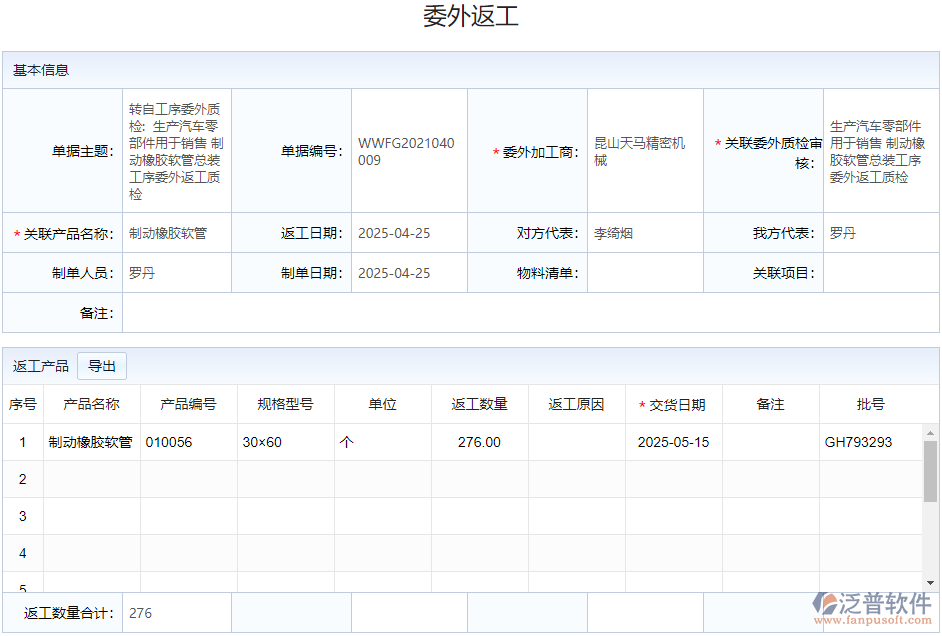Viewport: 942px width, 636px height.
Task: Select row number 2 in the table
Action: click(23, 479)
